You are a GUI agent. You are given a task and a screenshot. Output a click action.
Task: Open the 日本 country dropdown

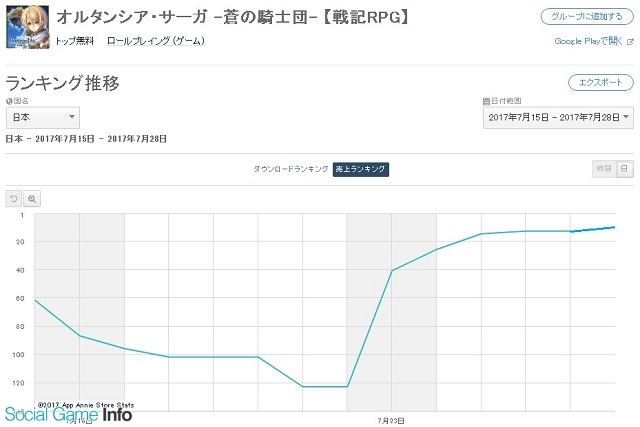[x=43, y=118]
